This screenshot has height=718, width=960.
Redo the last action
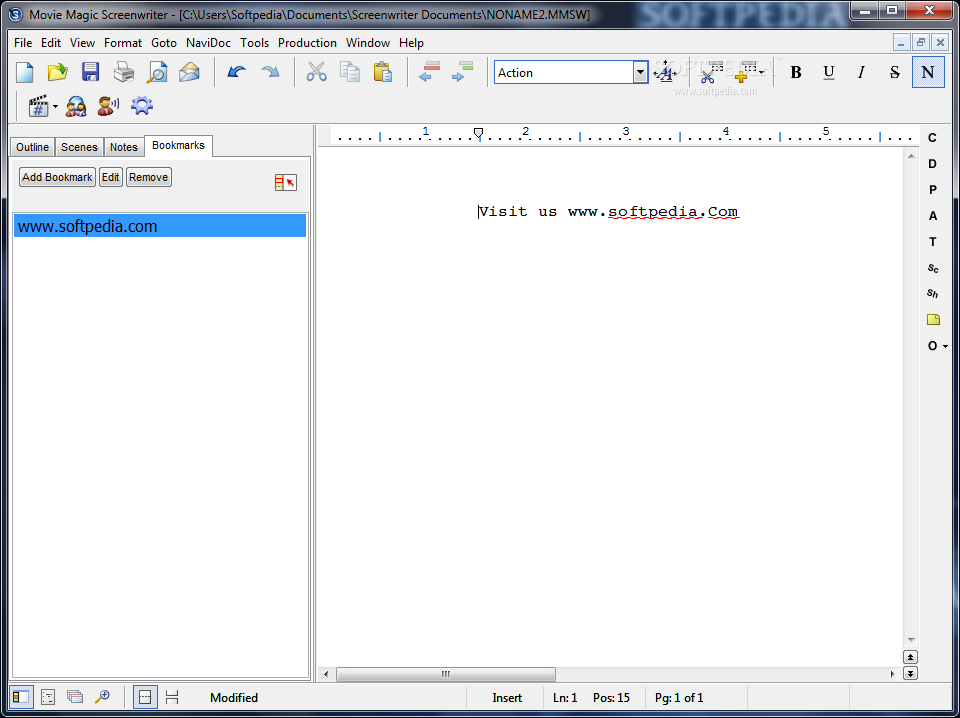click(x=270, y=72)
